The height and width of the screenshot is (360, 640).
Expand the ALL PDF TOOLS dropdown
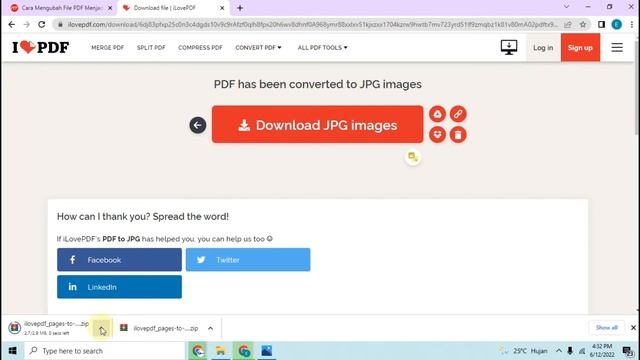322,47
